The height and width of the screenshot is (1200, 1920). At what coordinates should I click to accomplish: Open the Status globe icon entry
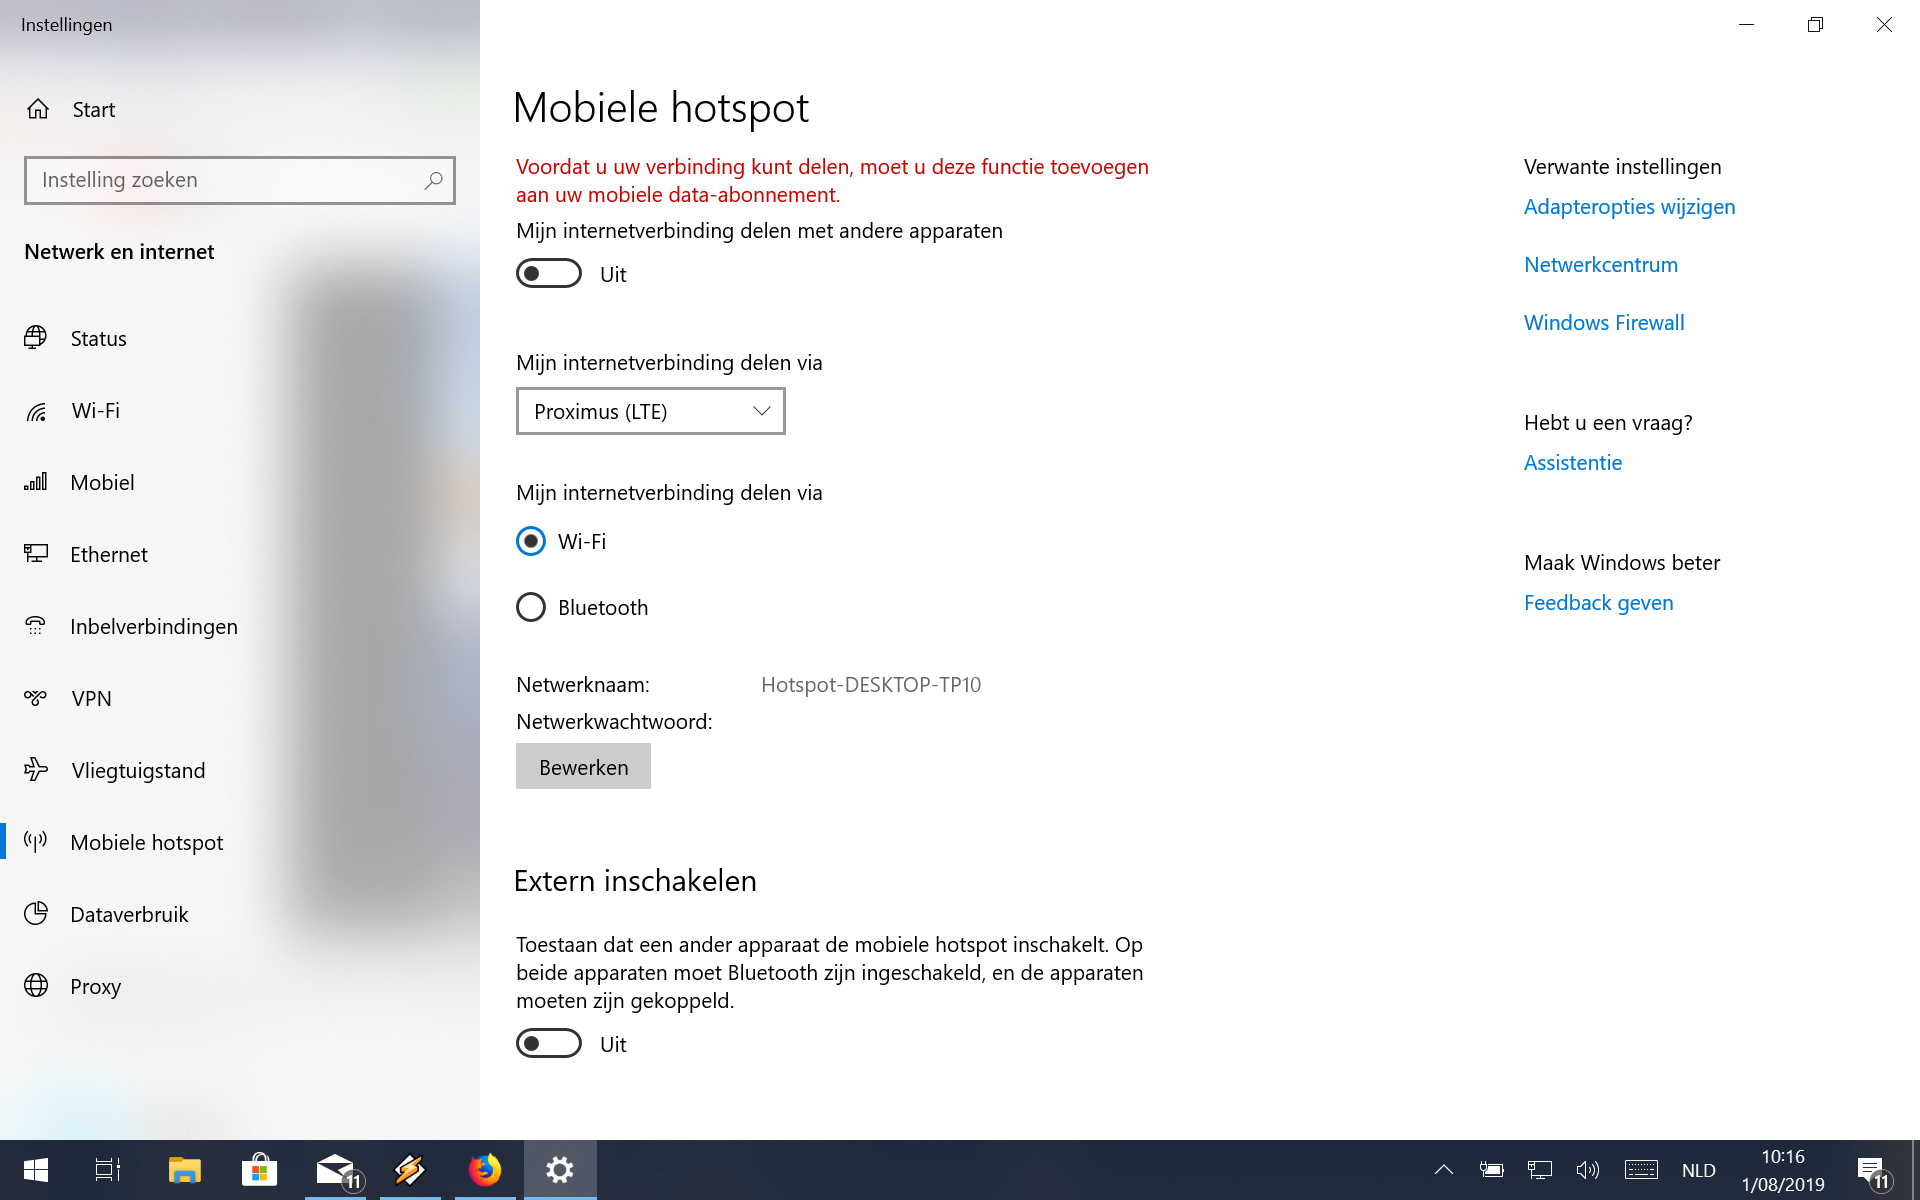pyautogui.click(x=36, y=338)
